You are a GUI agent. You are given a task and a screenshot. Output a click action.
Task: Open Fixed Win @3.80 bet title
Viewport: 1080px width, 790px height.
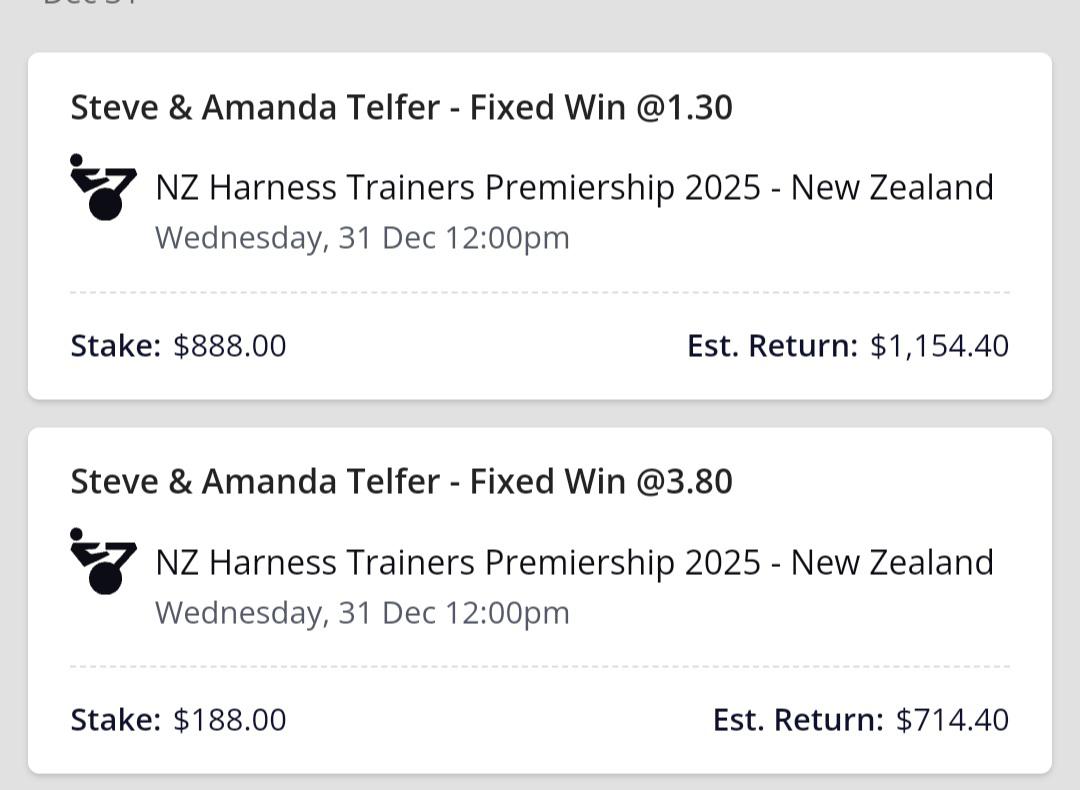(x=401, y=481)
